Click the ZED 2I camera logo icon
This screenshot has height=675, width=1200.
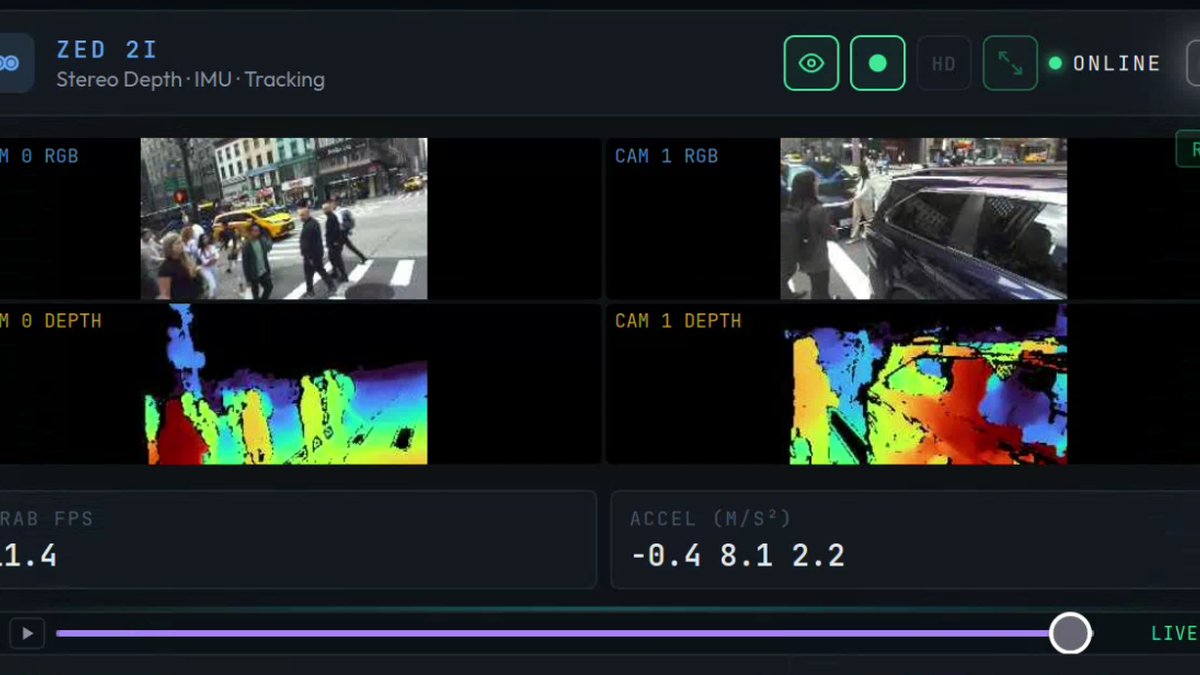click(x=12, y=63)
